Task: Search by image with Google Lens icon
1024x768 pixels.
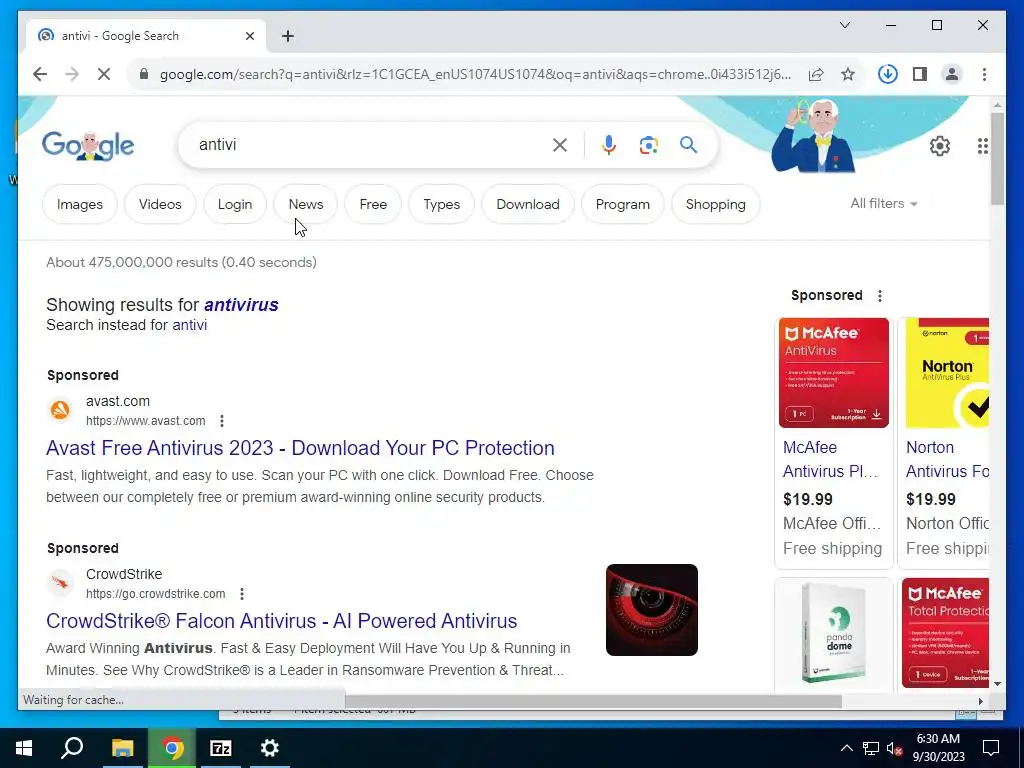Action: click(648, 145)
